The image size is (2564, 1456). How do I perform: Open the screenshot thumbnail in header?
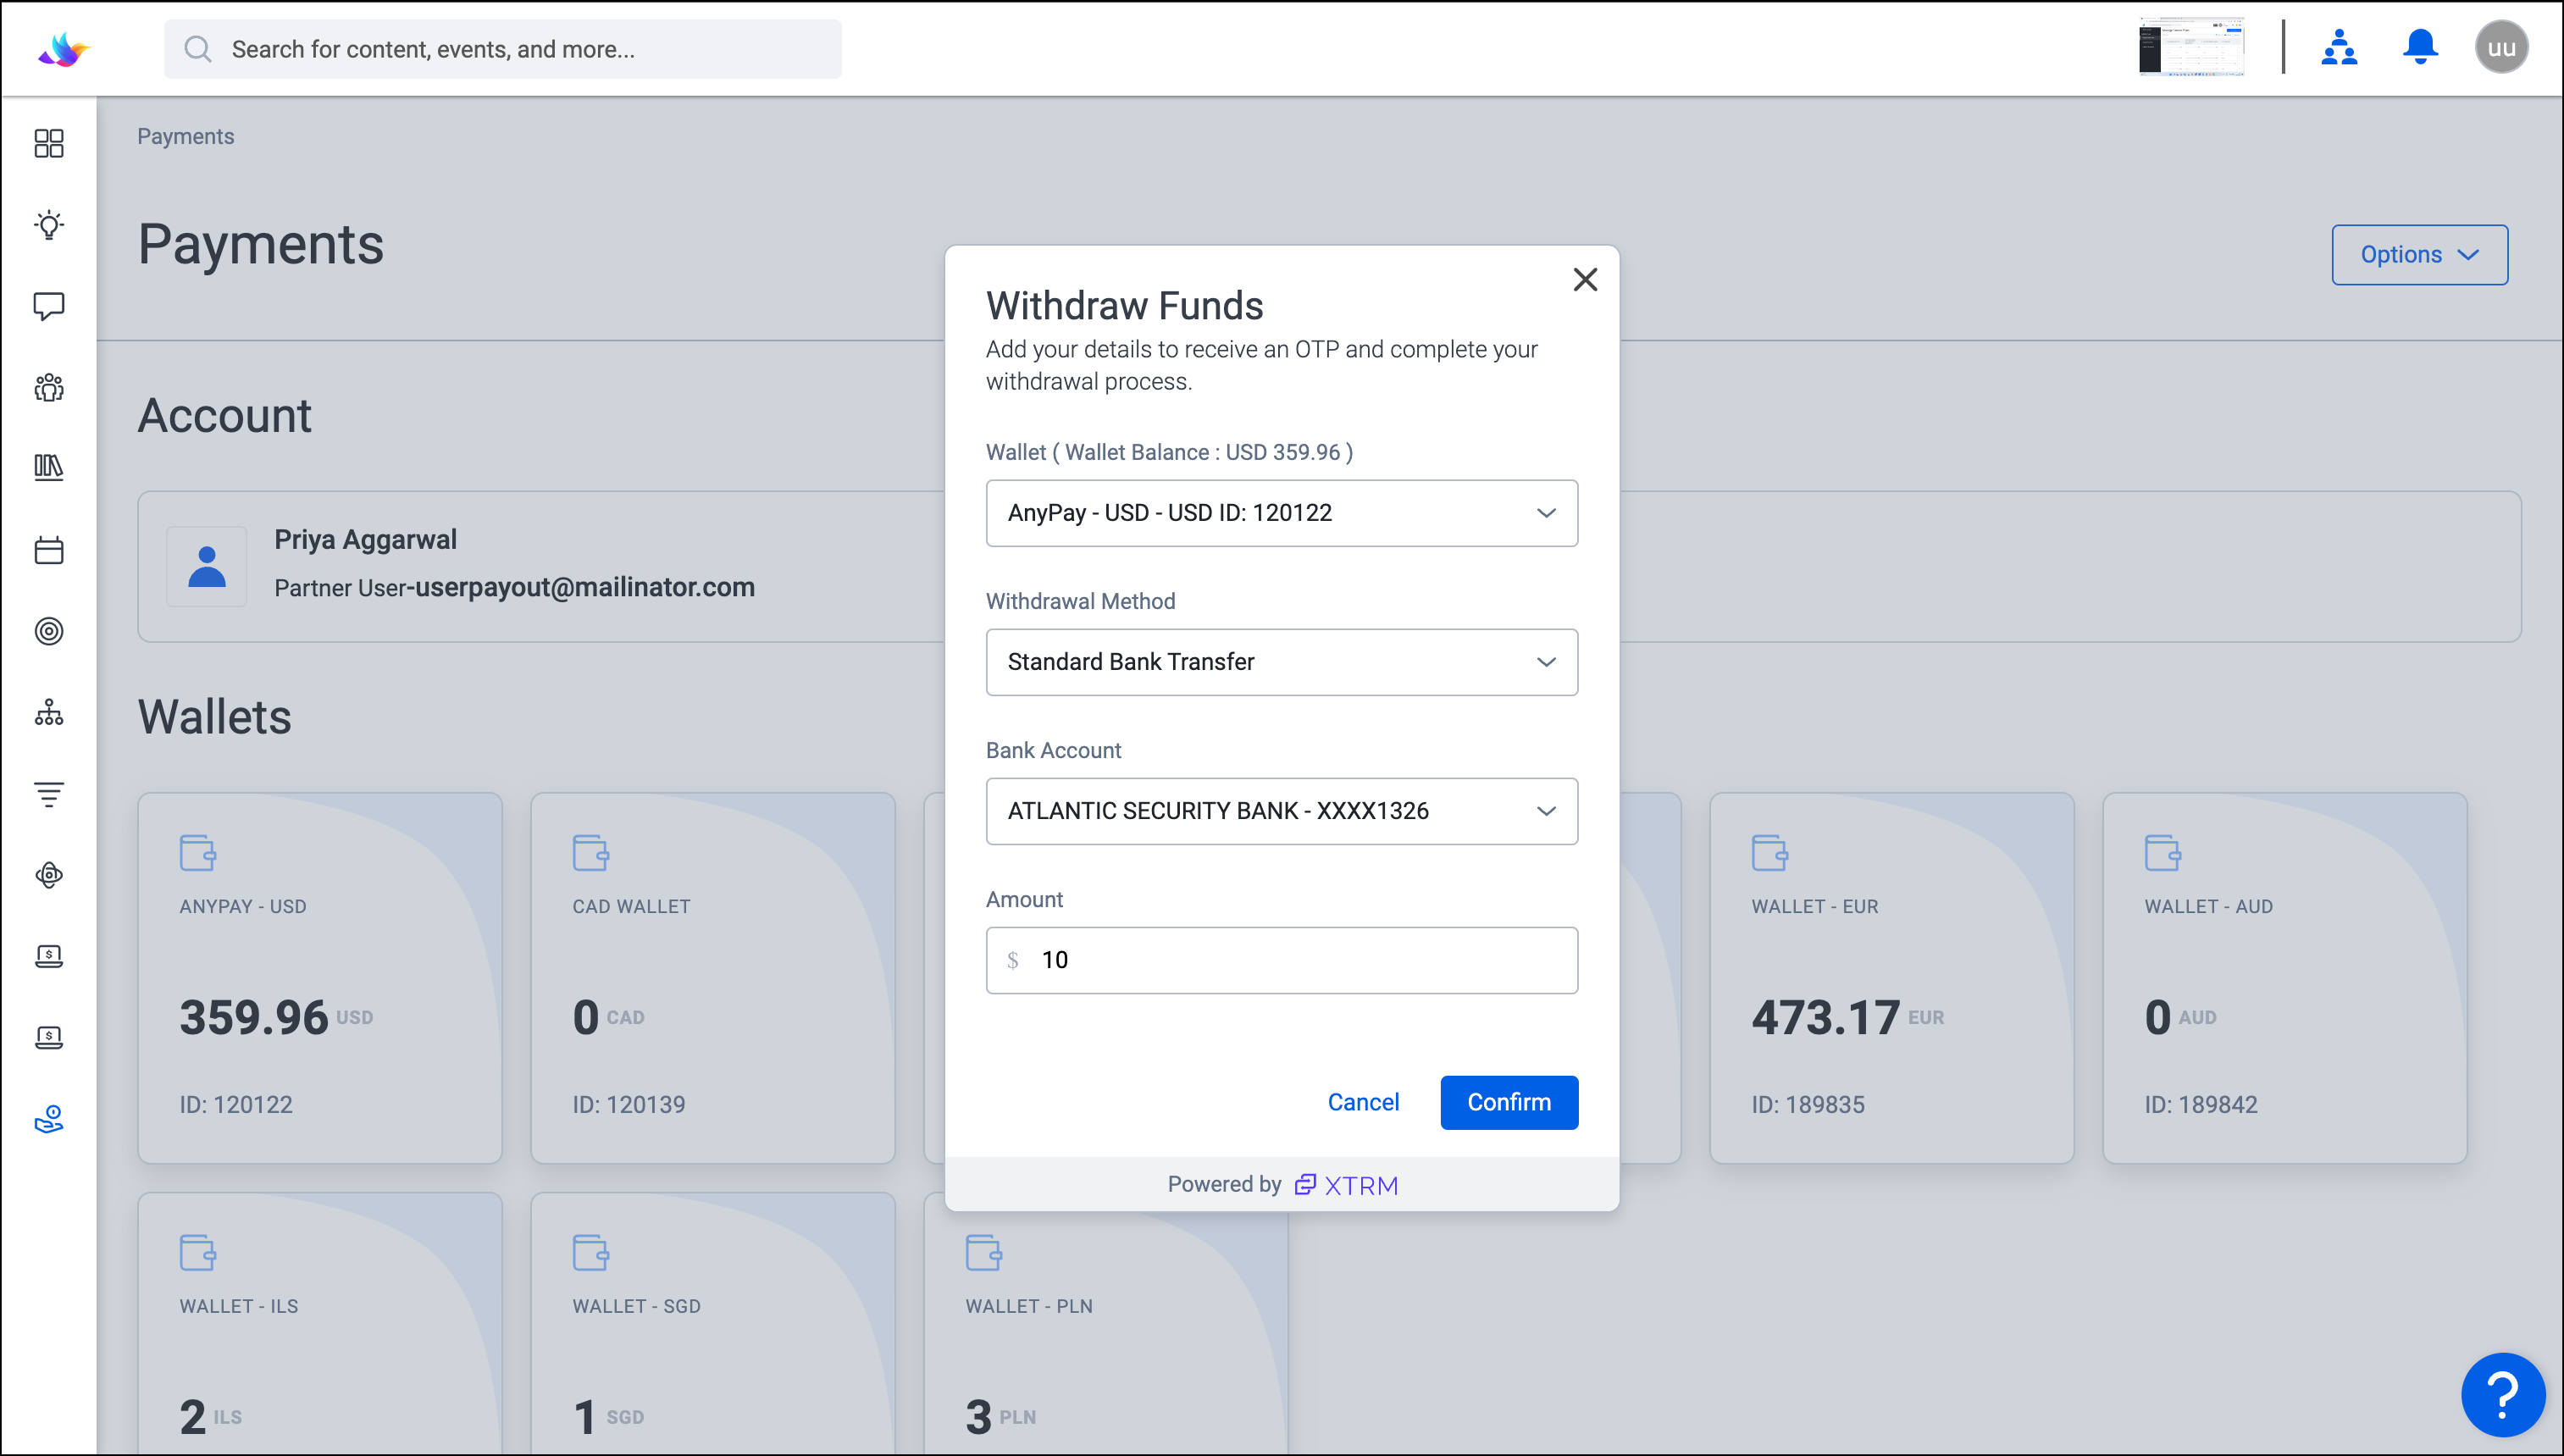2191,46
